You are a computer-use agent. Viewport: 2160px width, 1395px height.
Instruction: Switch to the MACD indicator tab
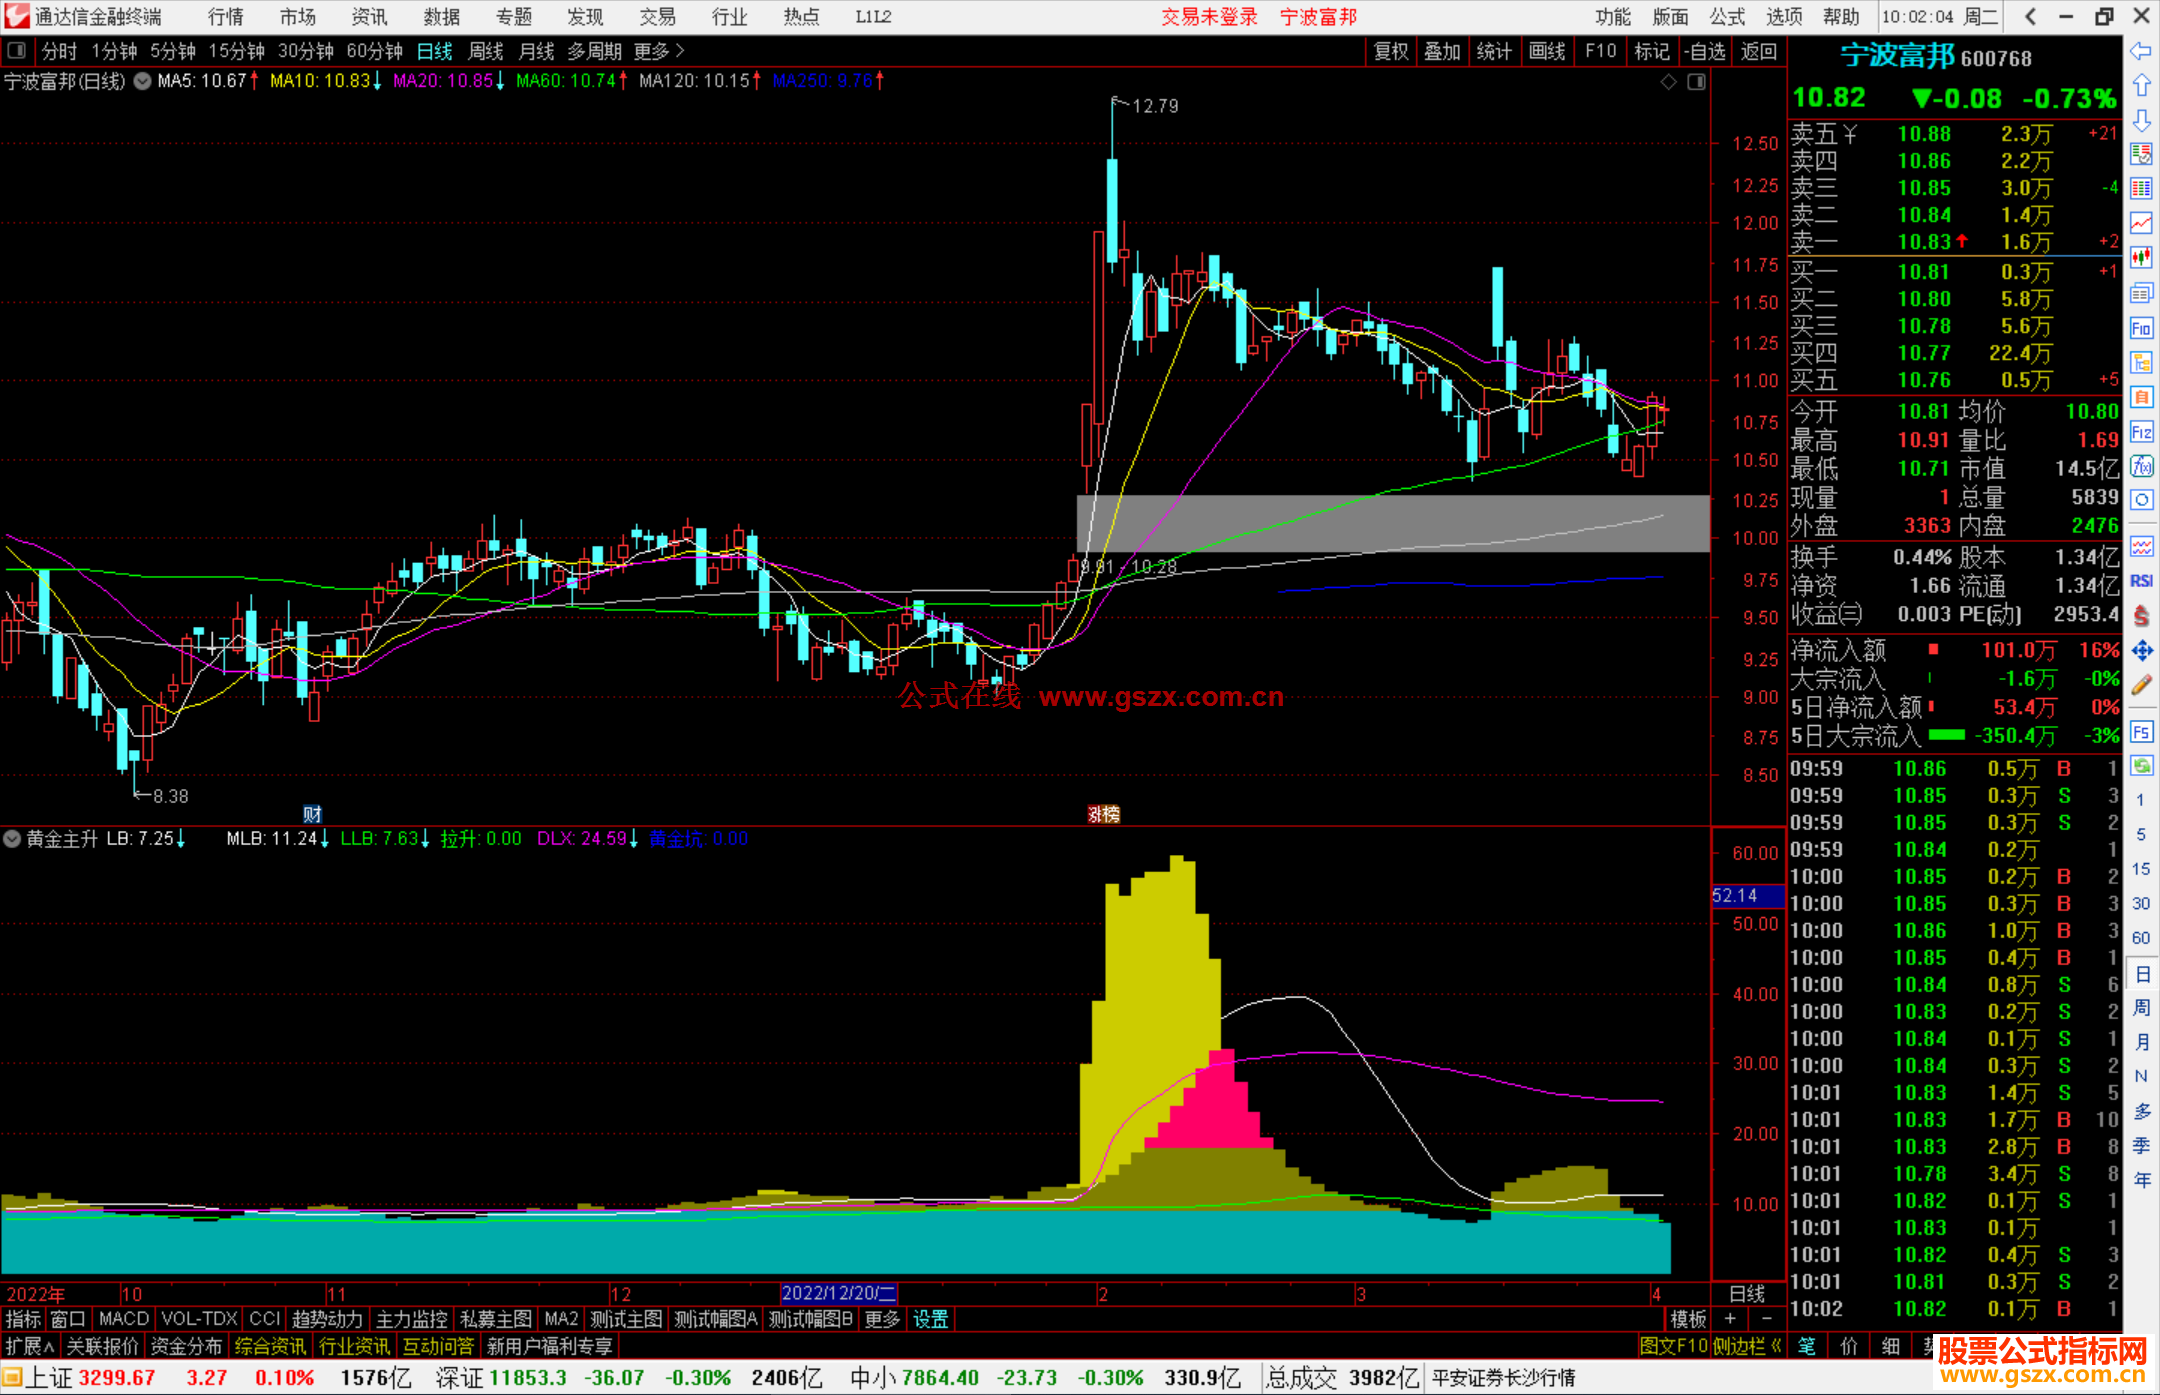click(123, 1319)
